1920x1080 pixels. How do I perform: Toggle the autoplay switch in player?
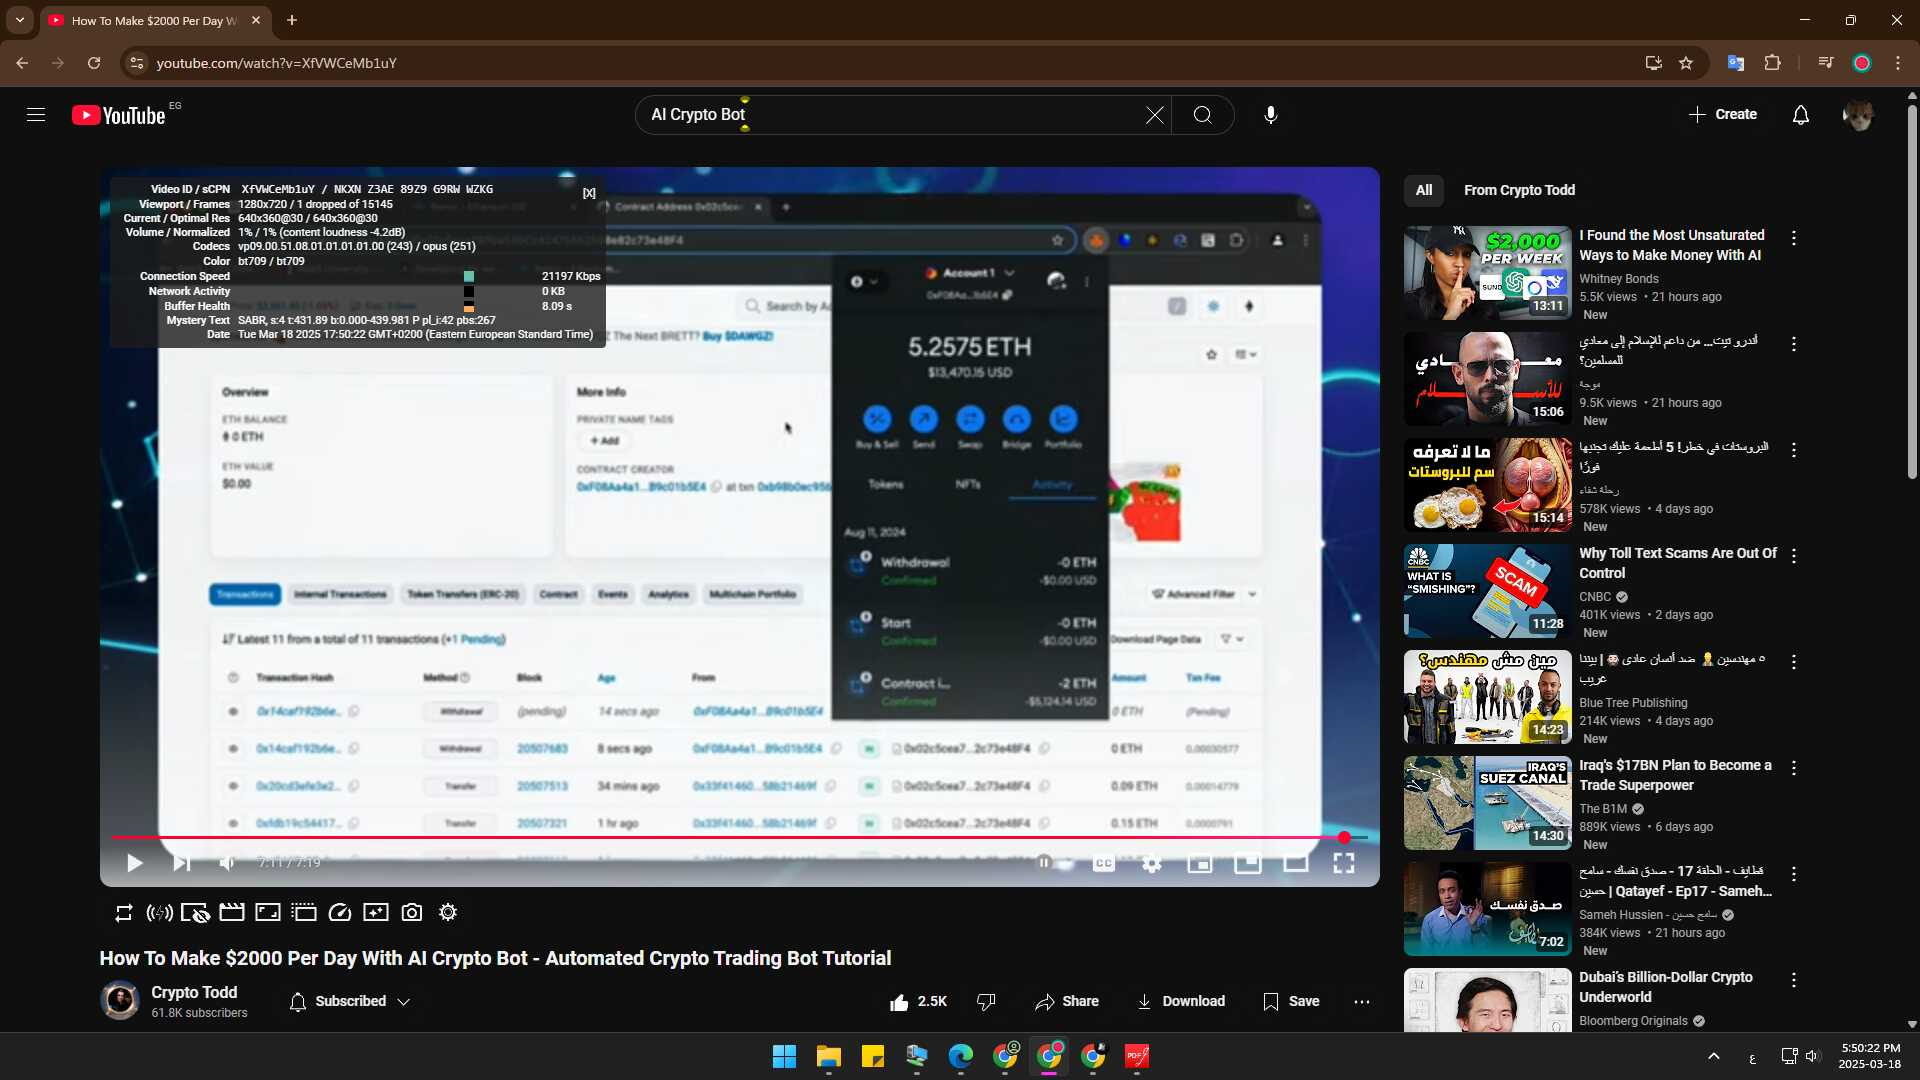(x=1053, y=862)
